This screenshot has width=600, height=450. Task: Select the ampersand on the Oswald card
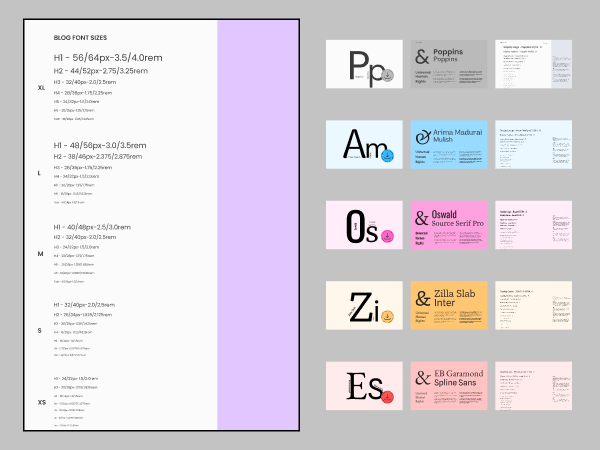coord(422,218)
